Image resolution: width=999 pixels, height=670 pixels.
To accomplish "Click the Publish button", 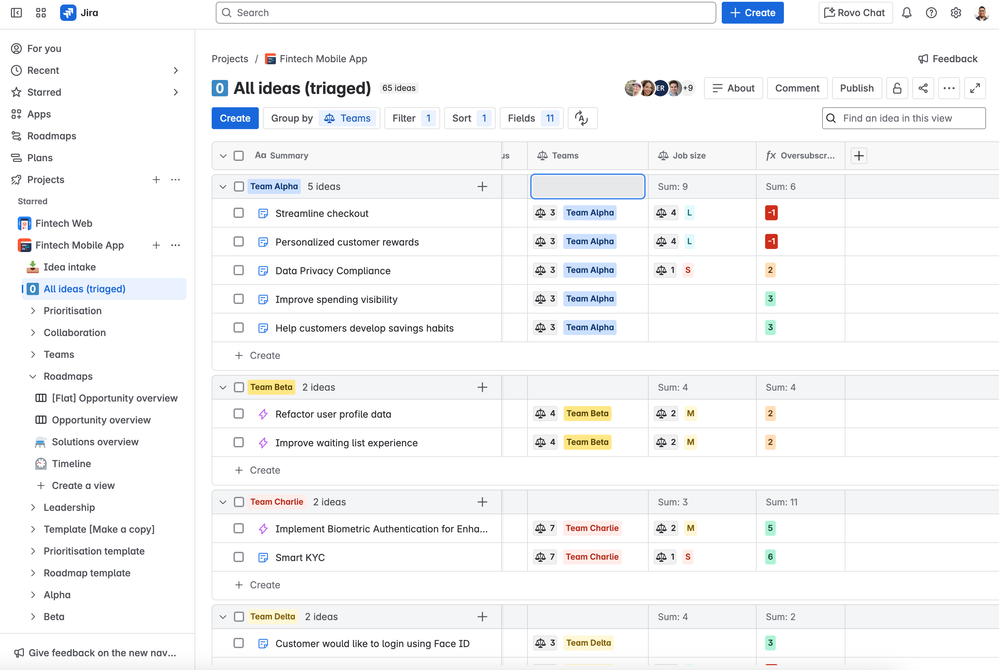I will click(857, 88).
